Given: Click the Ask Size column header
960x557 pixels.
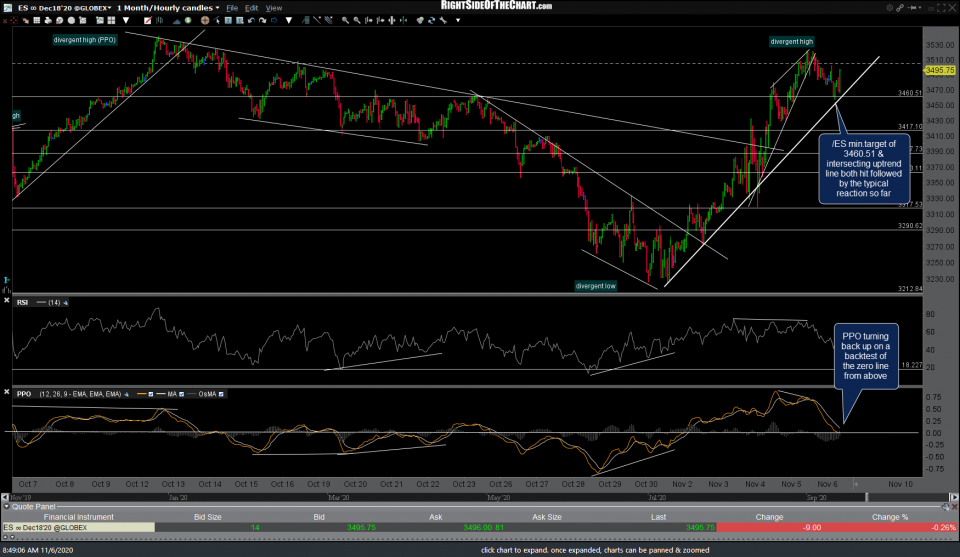Looking at the screenshot, I should pyautogui.click(x=547, y=517).
